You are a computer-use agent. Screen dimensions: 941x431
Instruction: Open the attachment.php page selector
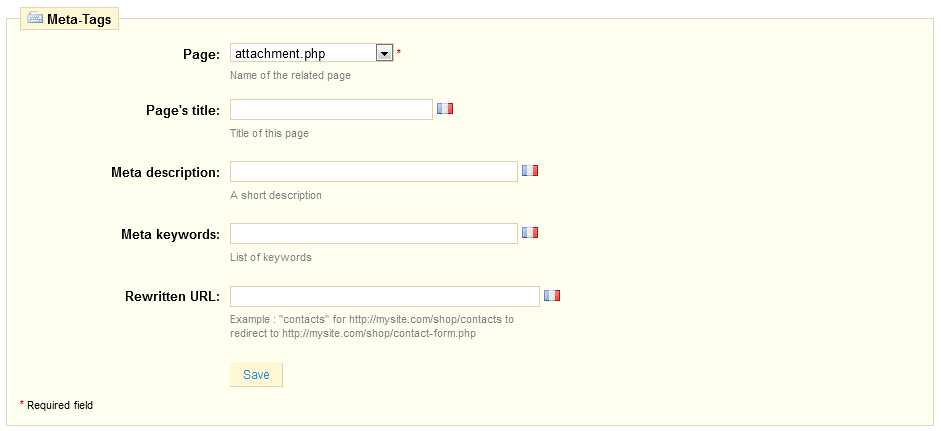click(311, 53)
